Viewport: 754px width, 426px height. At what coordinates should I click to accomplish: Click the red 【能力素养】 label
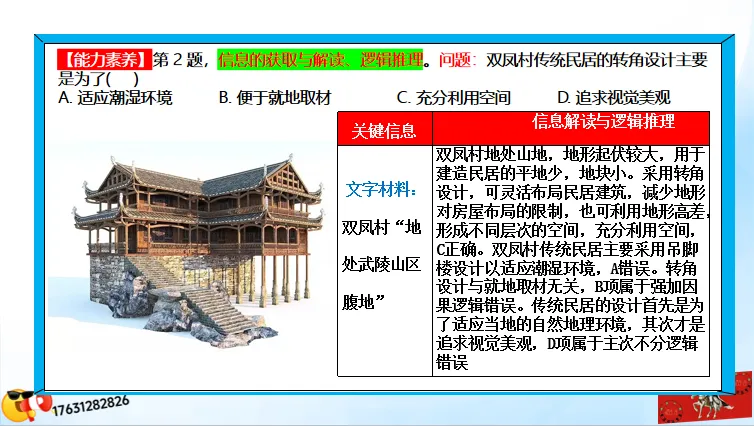pos(104,60)
